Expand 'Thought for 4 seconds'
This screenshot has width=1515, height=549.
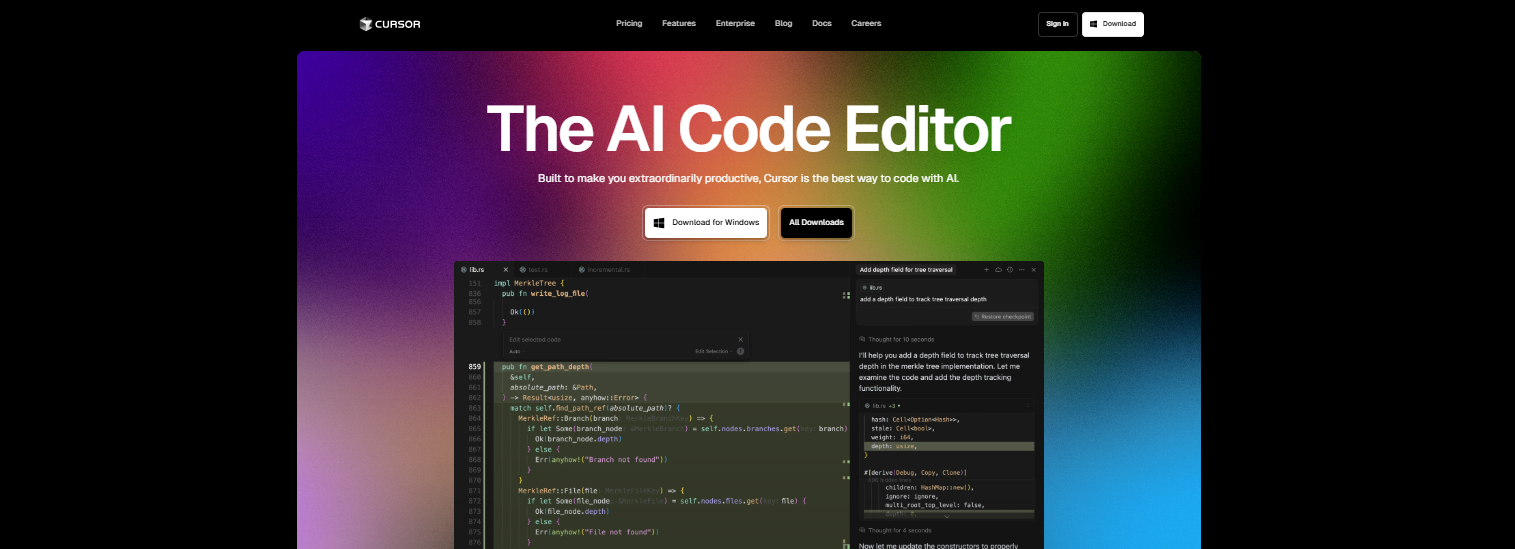[x=895, y=530]
